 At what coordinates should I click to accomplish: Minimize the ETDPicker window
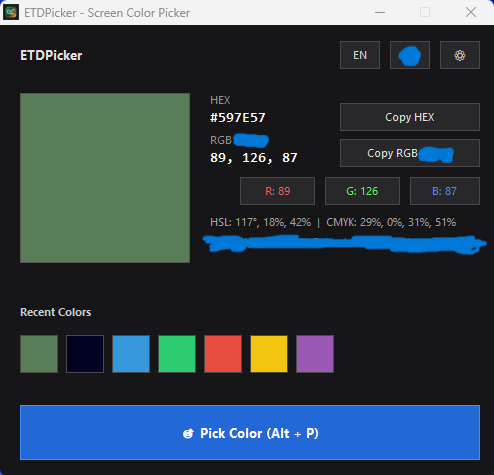[x=380, y=13]
